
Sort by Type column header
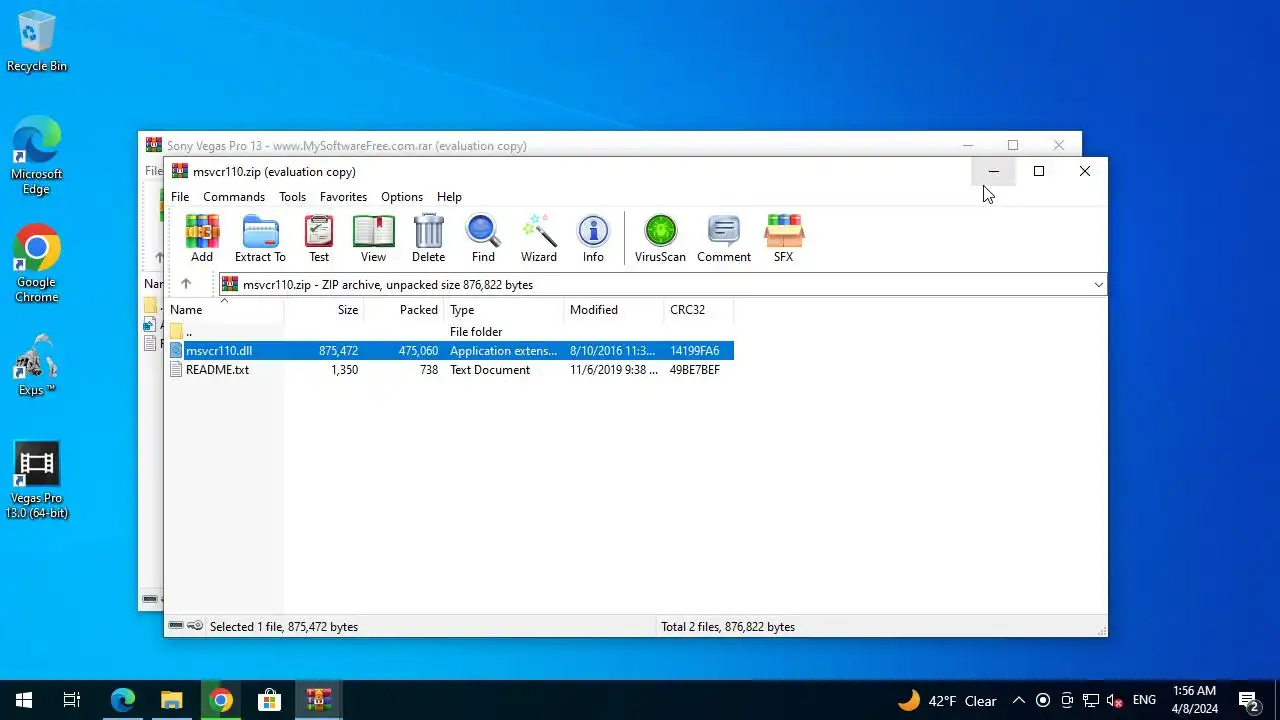(504, 310)
